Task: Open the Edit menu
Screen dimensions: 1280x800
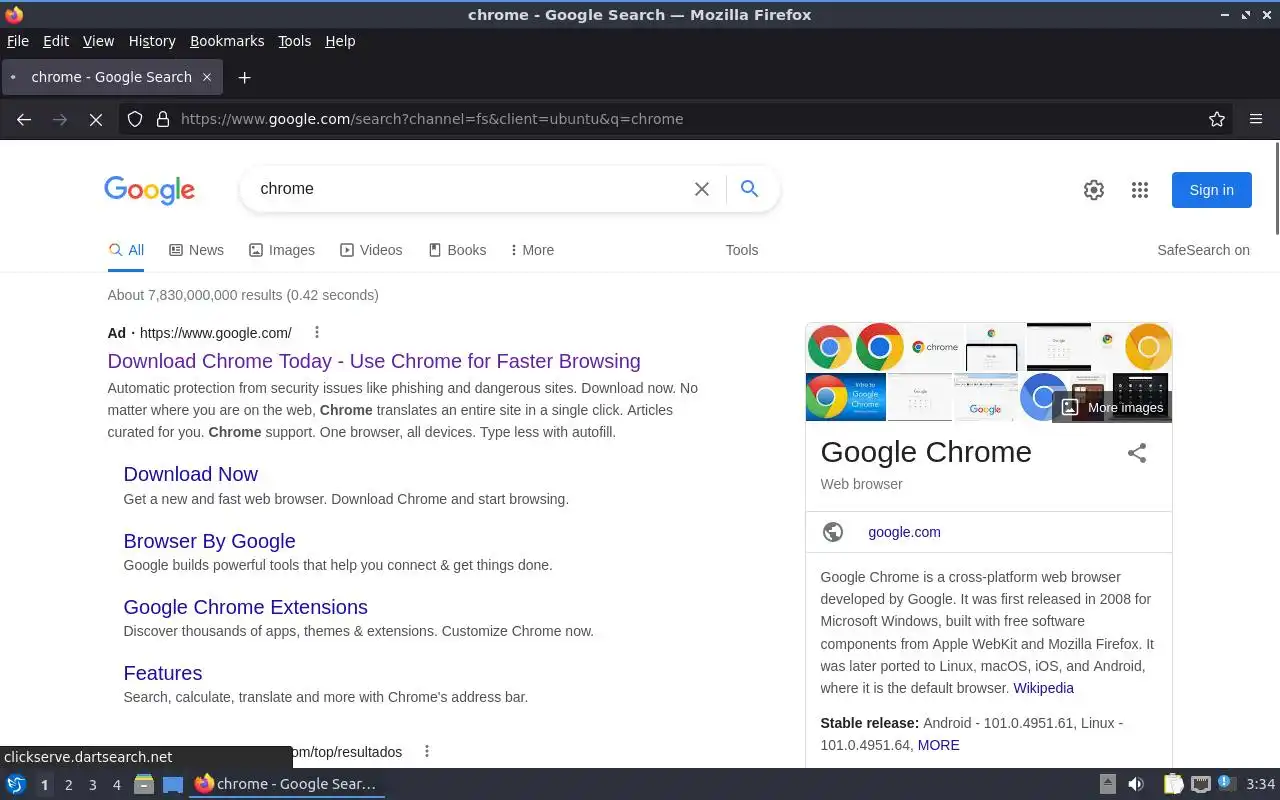Action: pos(56,41)
